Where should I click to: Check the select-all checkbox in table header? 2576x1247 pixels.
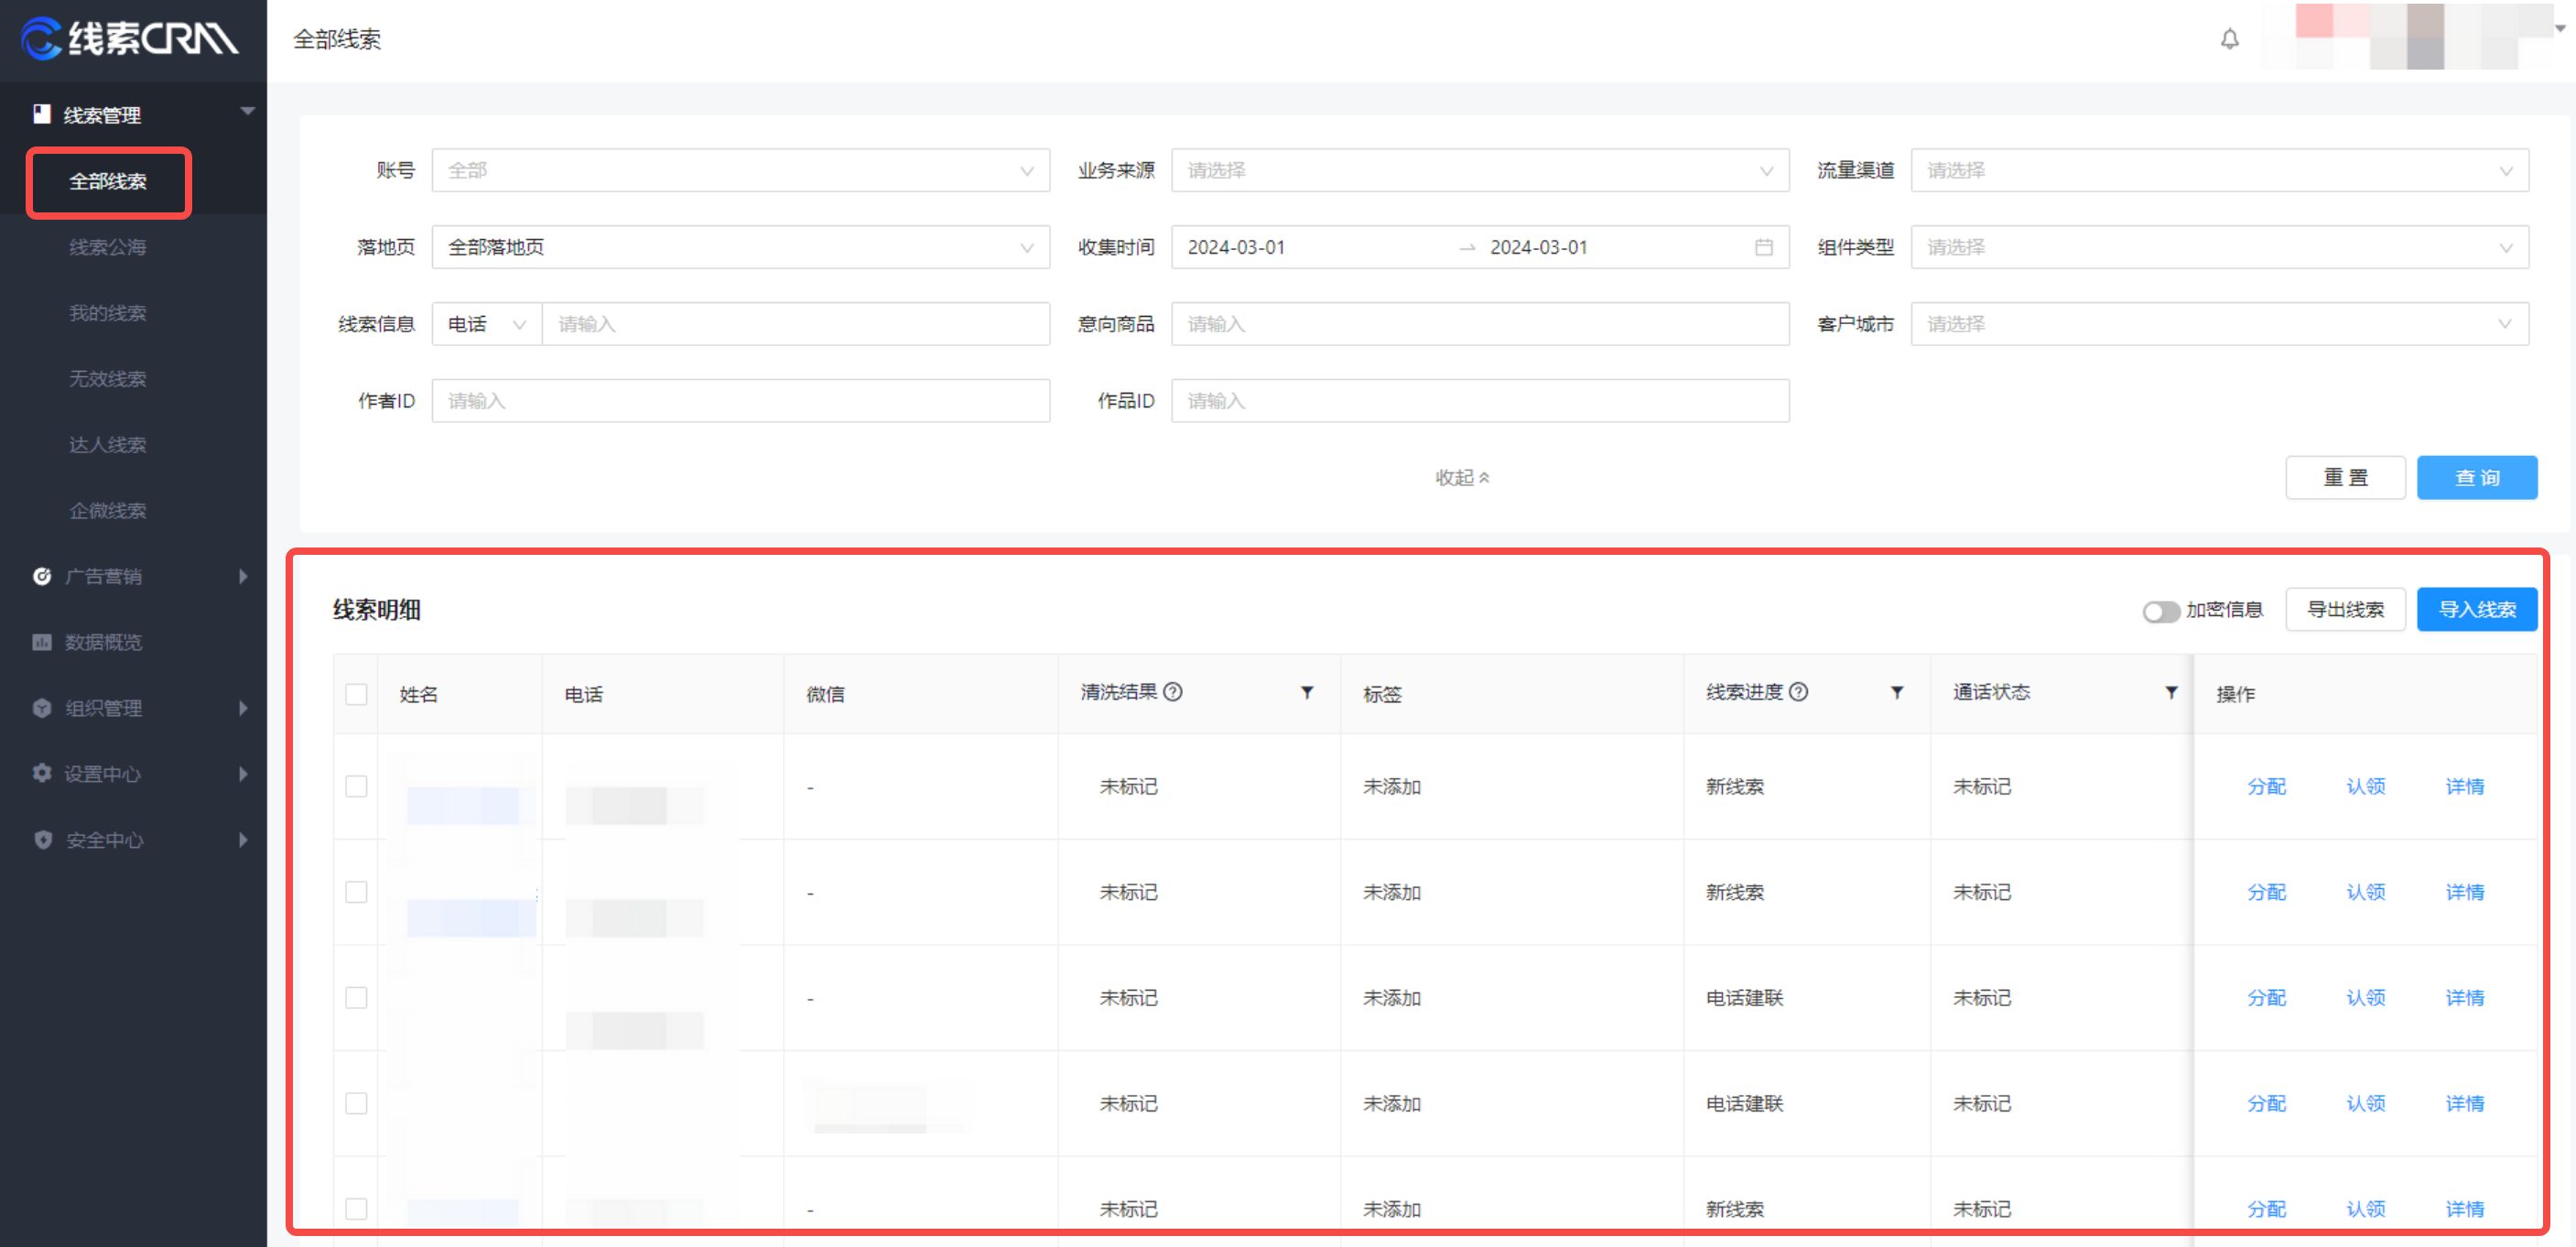356,694
